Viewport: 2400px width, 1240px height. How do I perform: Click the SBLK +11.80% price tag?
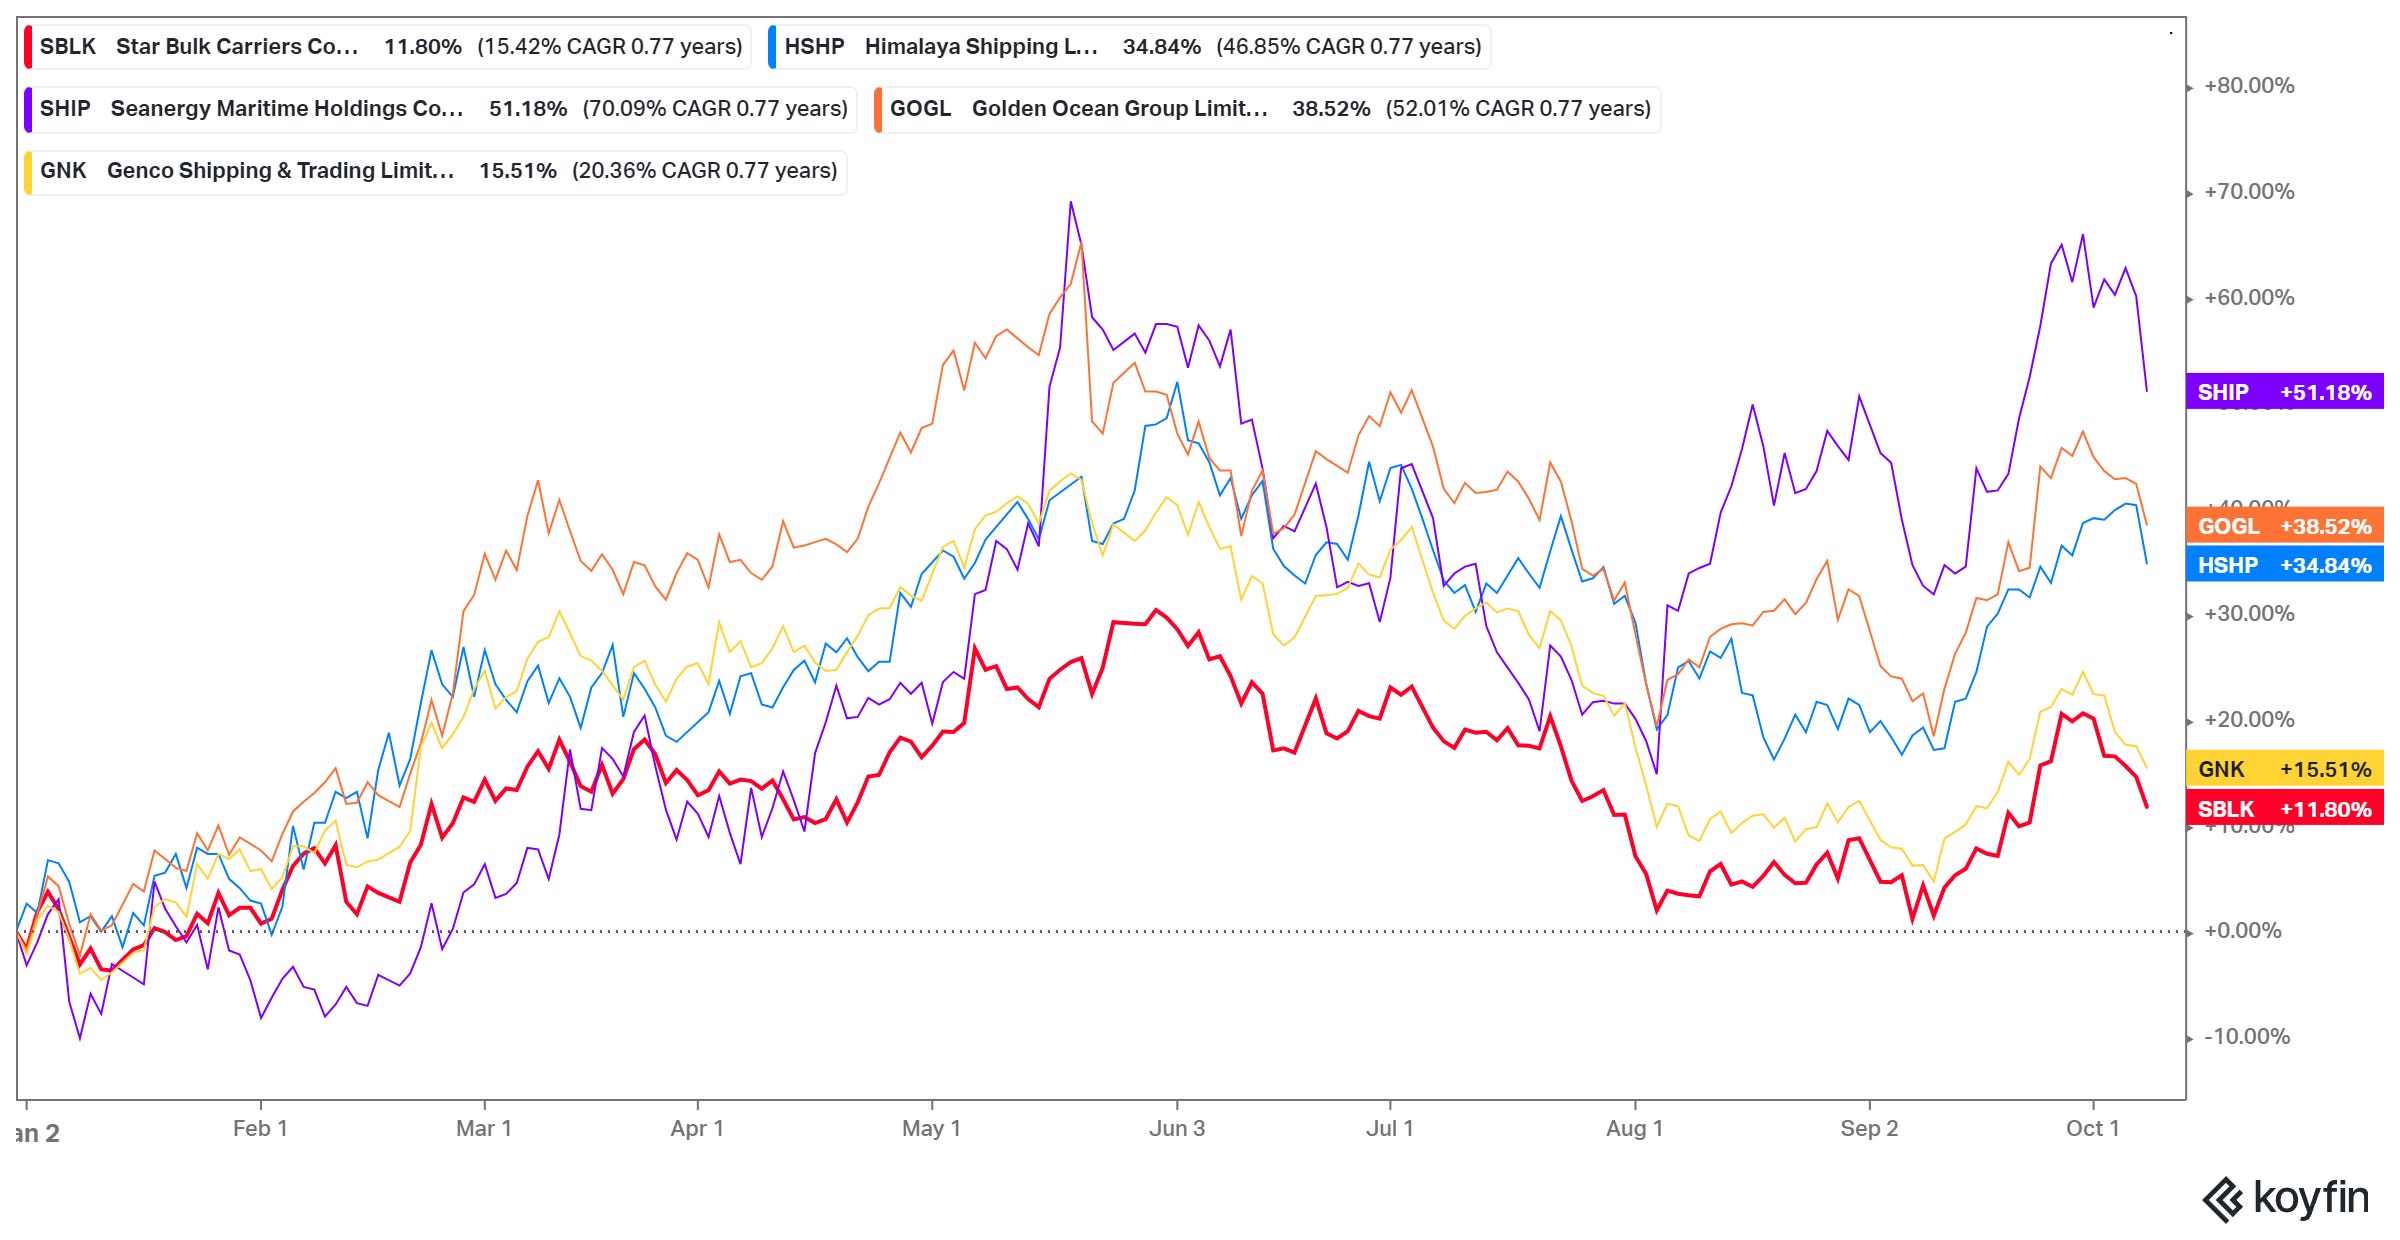point(2284,809)
